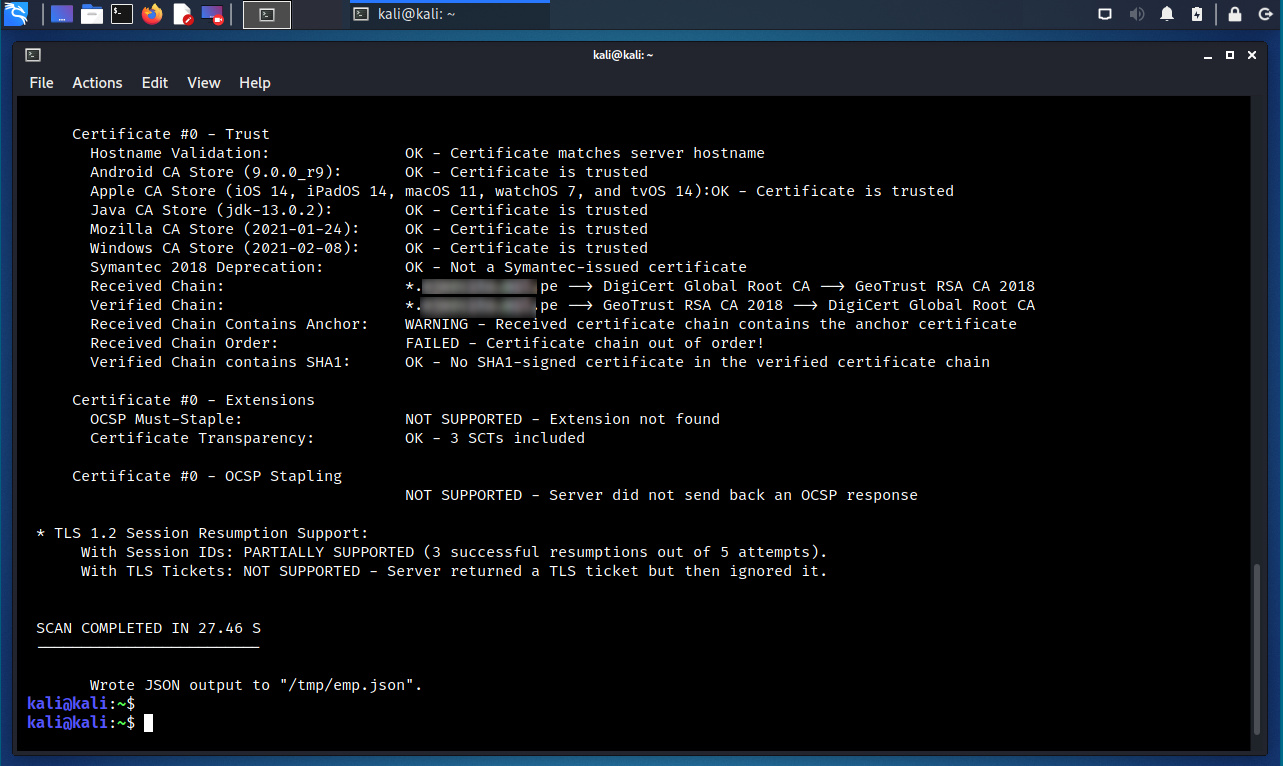This screenshot has width=1283, height=766.
Task: Open the Kali dragon applications menu
Action: 16,14
